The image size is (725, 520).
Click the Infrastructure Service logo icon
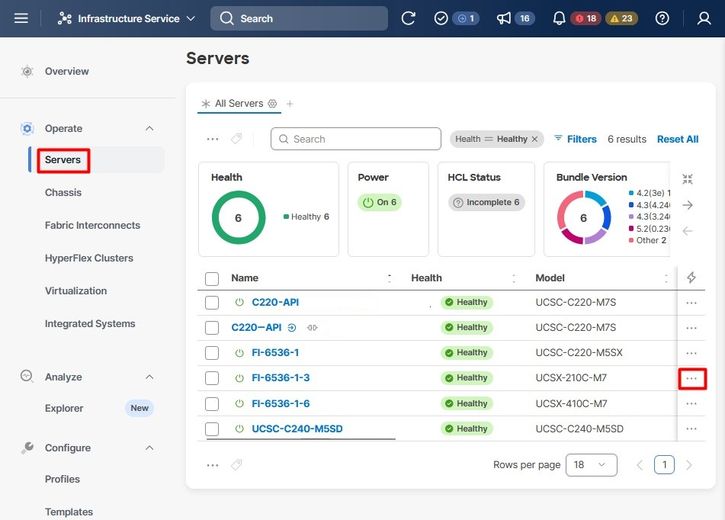pyautogui.click(x=65, y=18)
